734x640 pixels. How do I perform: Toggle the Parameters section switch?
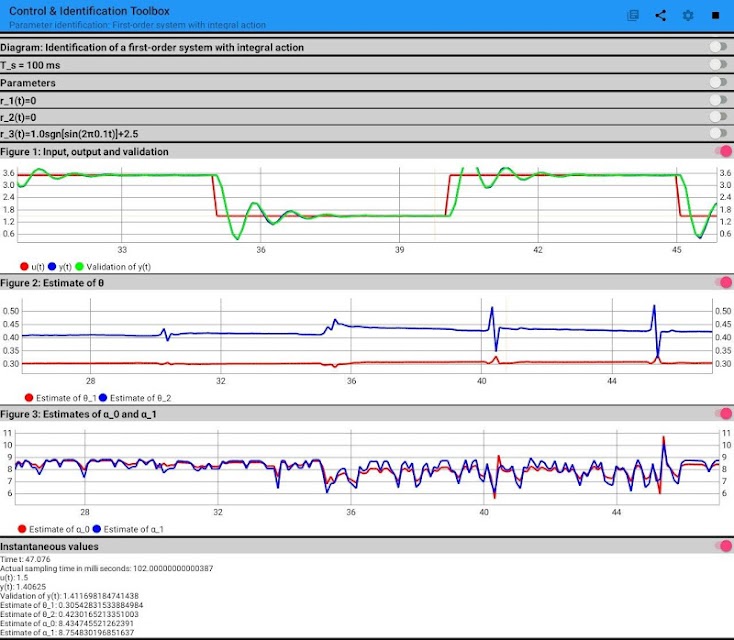pyautogui.click(x=719, y=82)
